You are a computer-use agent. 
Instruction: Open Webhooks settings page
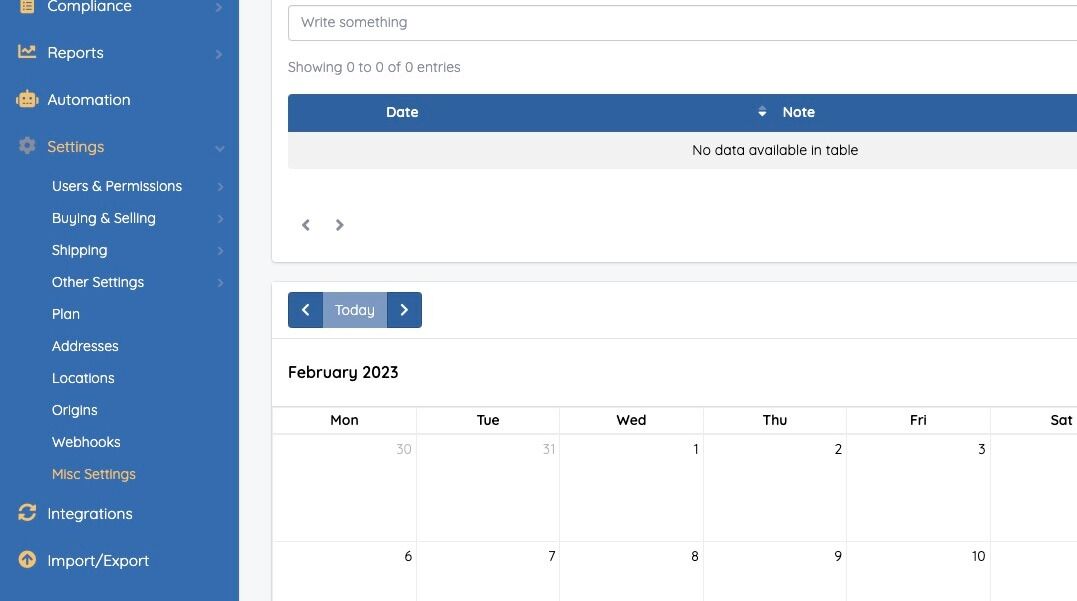pos(86,442)
